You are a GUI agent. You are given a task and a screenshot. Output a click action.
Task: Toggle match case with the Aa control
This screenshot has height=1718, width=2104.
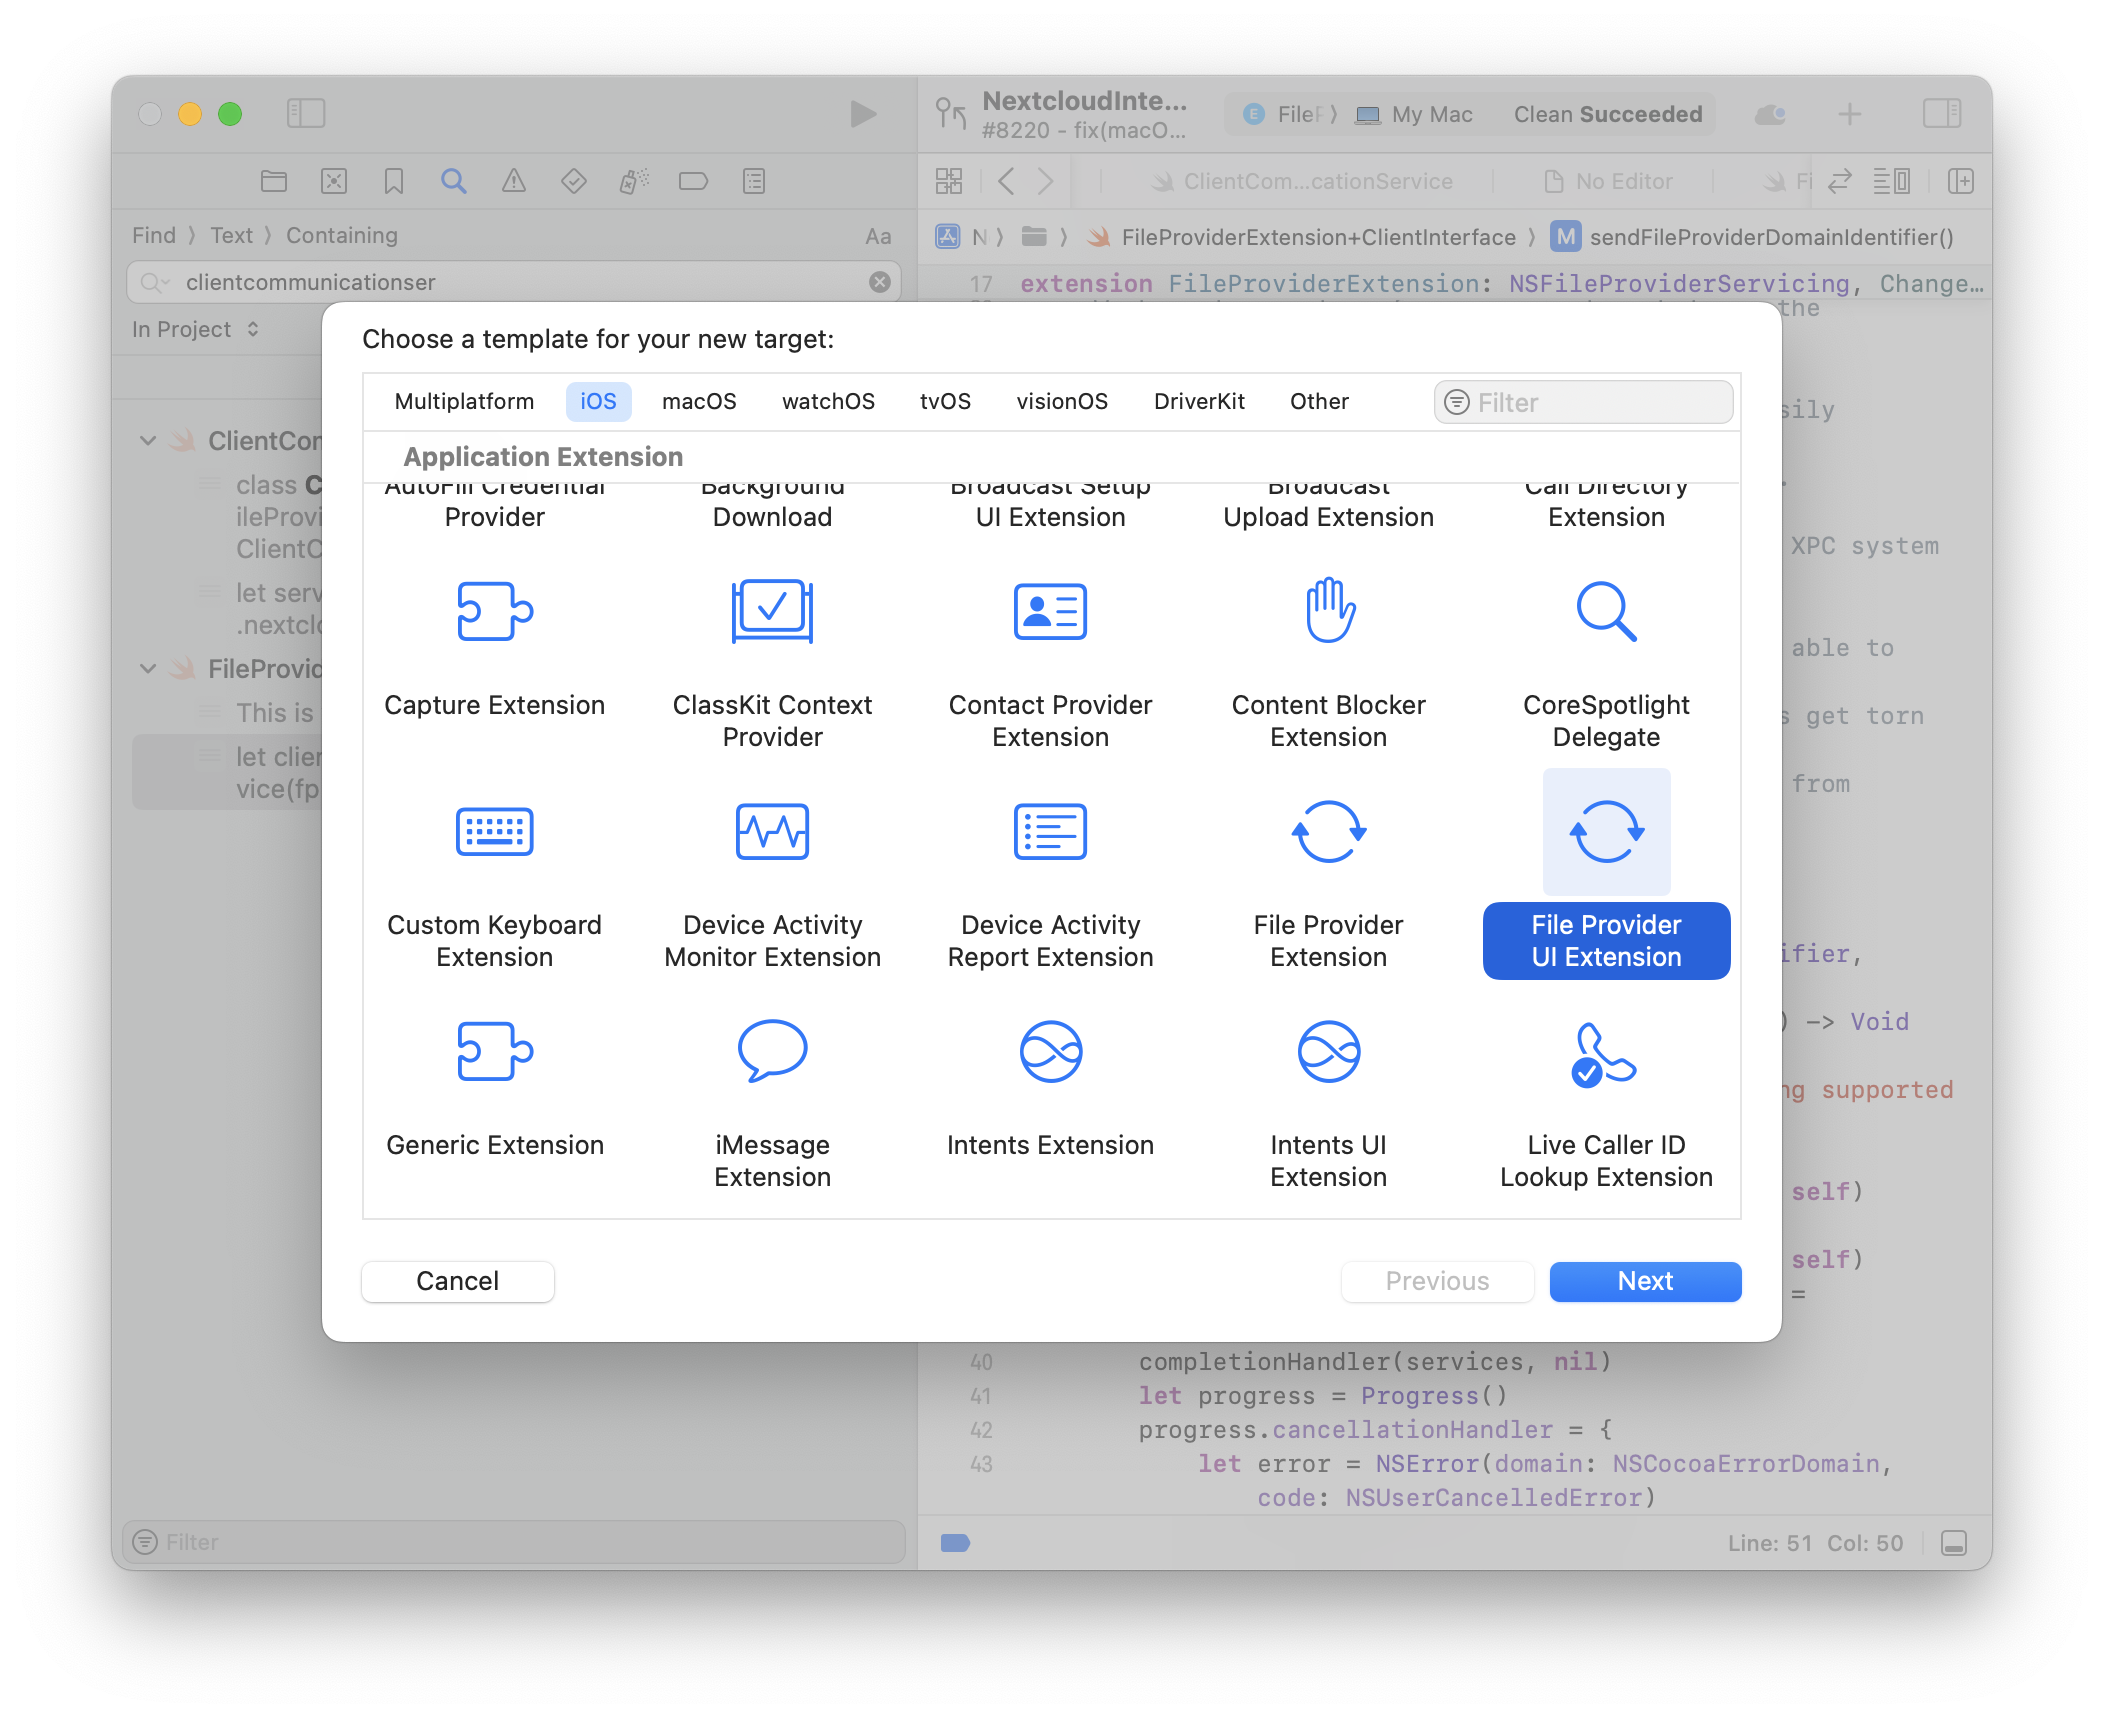(x=877, y=236)
